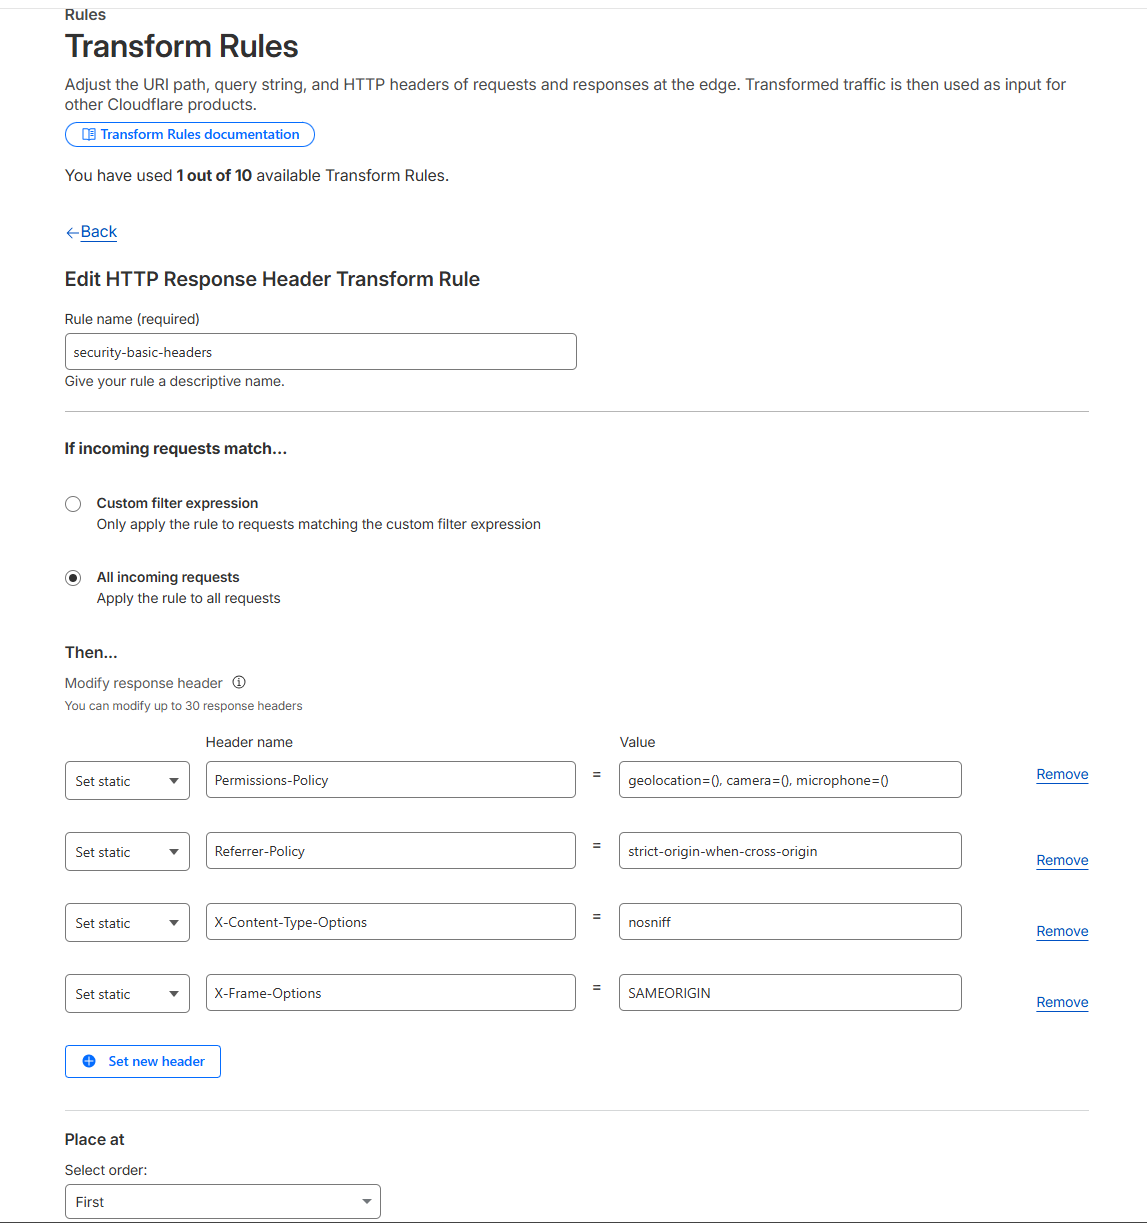Select the All incoming requests option
Viewport: 1147px width, 1223px height.
click(72, 577)
